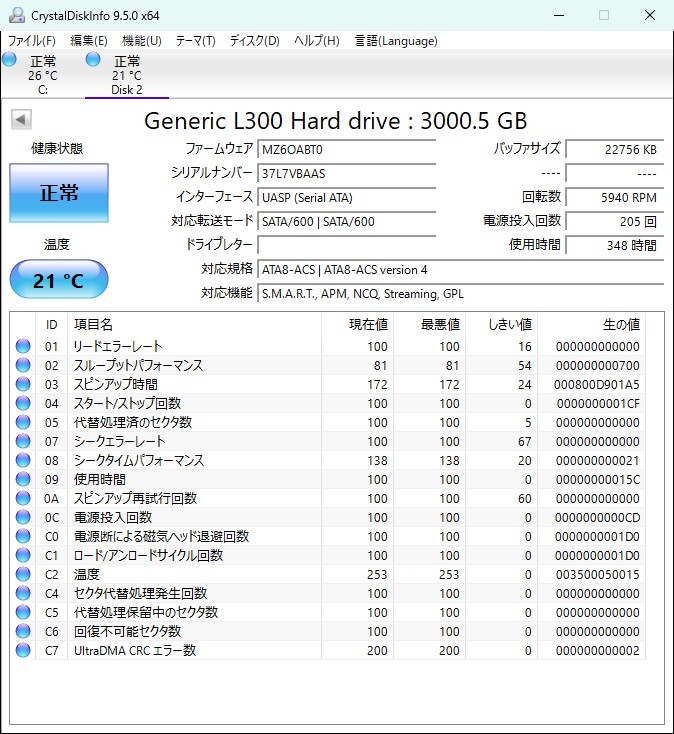Select the シークタイムパフォーマンス attribute name
The height and width of the screenshot is (734, 674).
[x=139, y=461]
